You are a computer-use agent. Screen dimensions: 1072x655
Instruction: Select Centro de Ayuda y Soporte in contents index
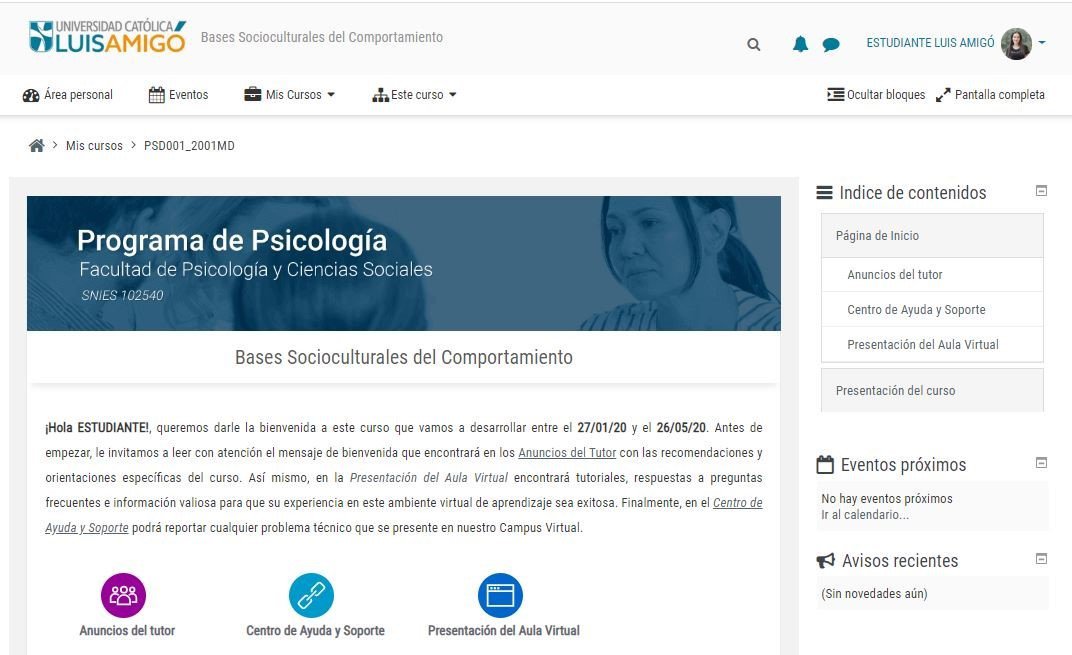click(x=932, y=310)
